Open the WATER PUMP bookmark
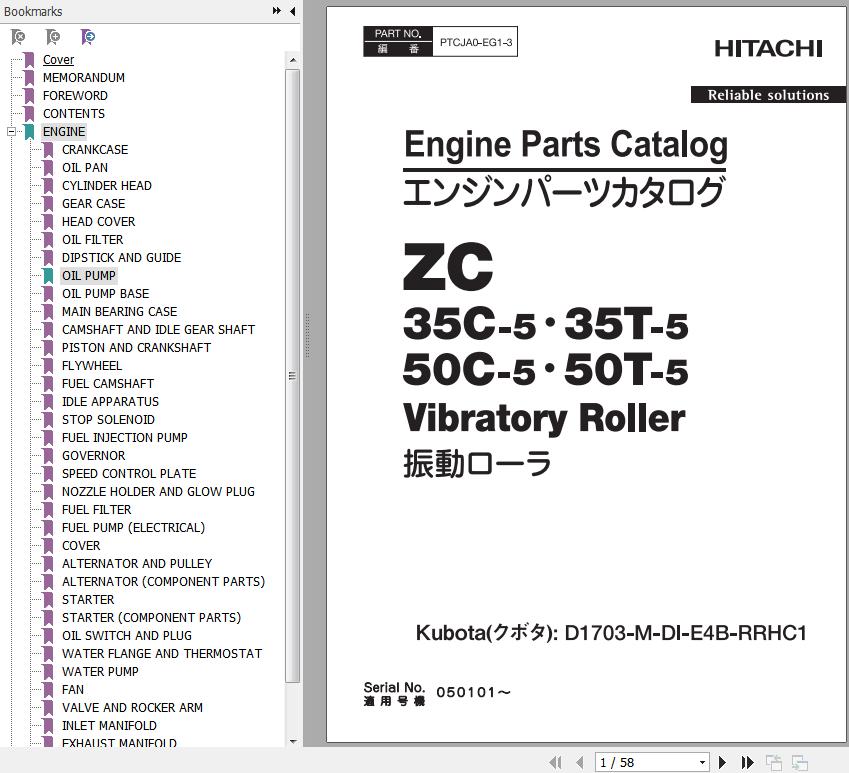The width and height of the screenshot is (849, 773). [x=100, y=671]
